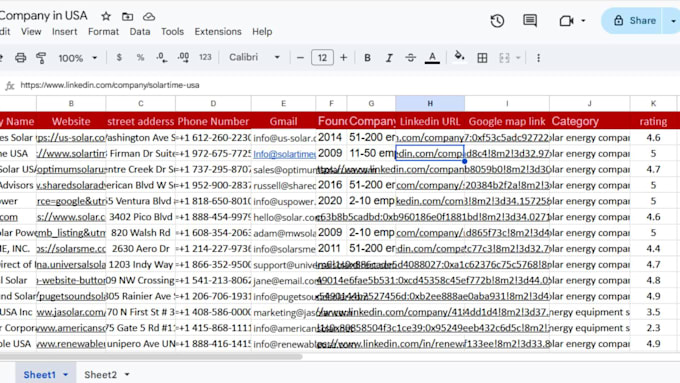680x383 pixels.
Task: Toggle italic formatting
Action: click(x=389, y=58)
